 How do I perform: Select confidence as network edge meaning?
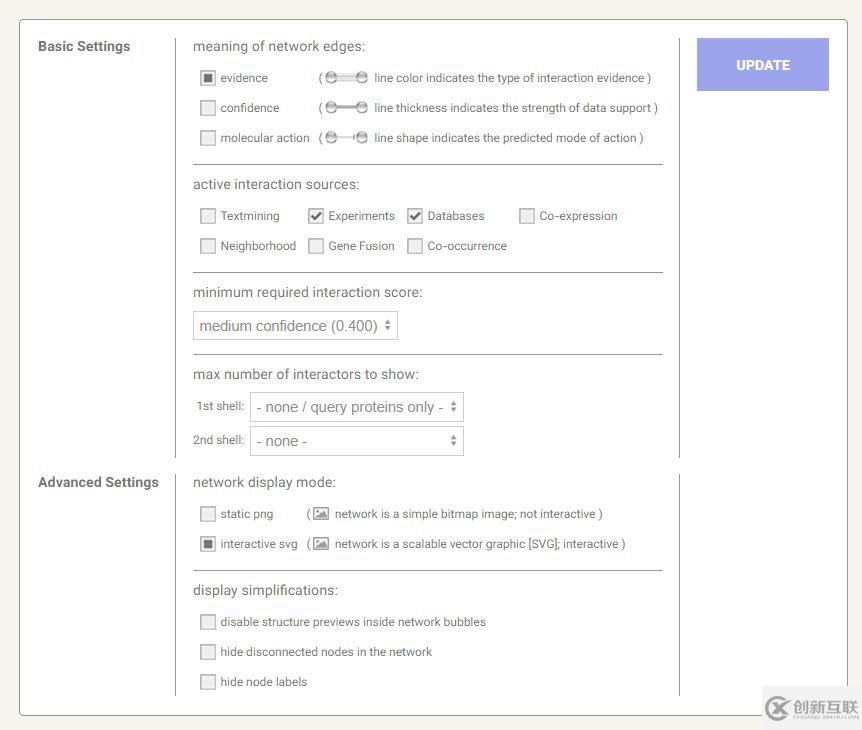208,108
